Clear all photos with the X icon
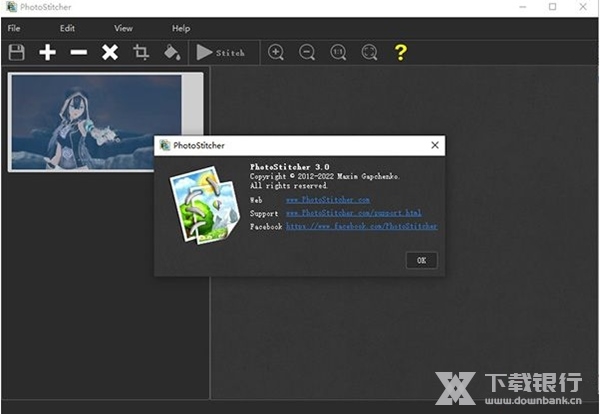 tap(110, 52)
